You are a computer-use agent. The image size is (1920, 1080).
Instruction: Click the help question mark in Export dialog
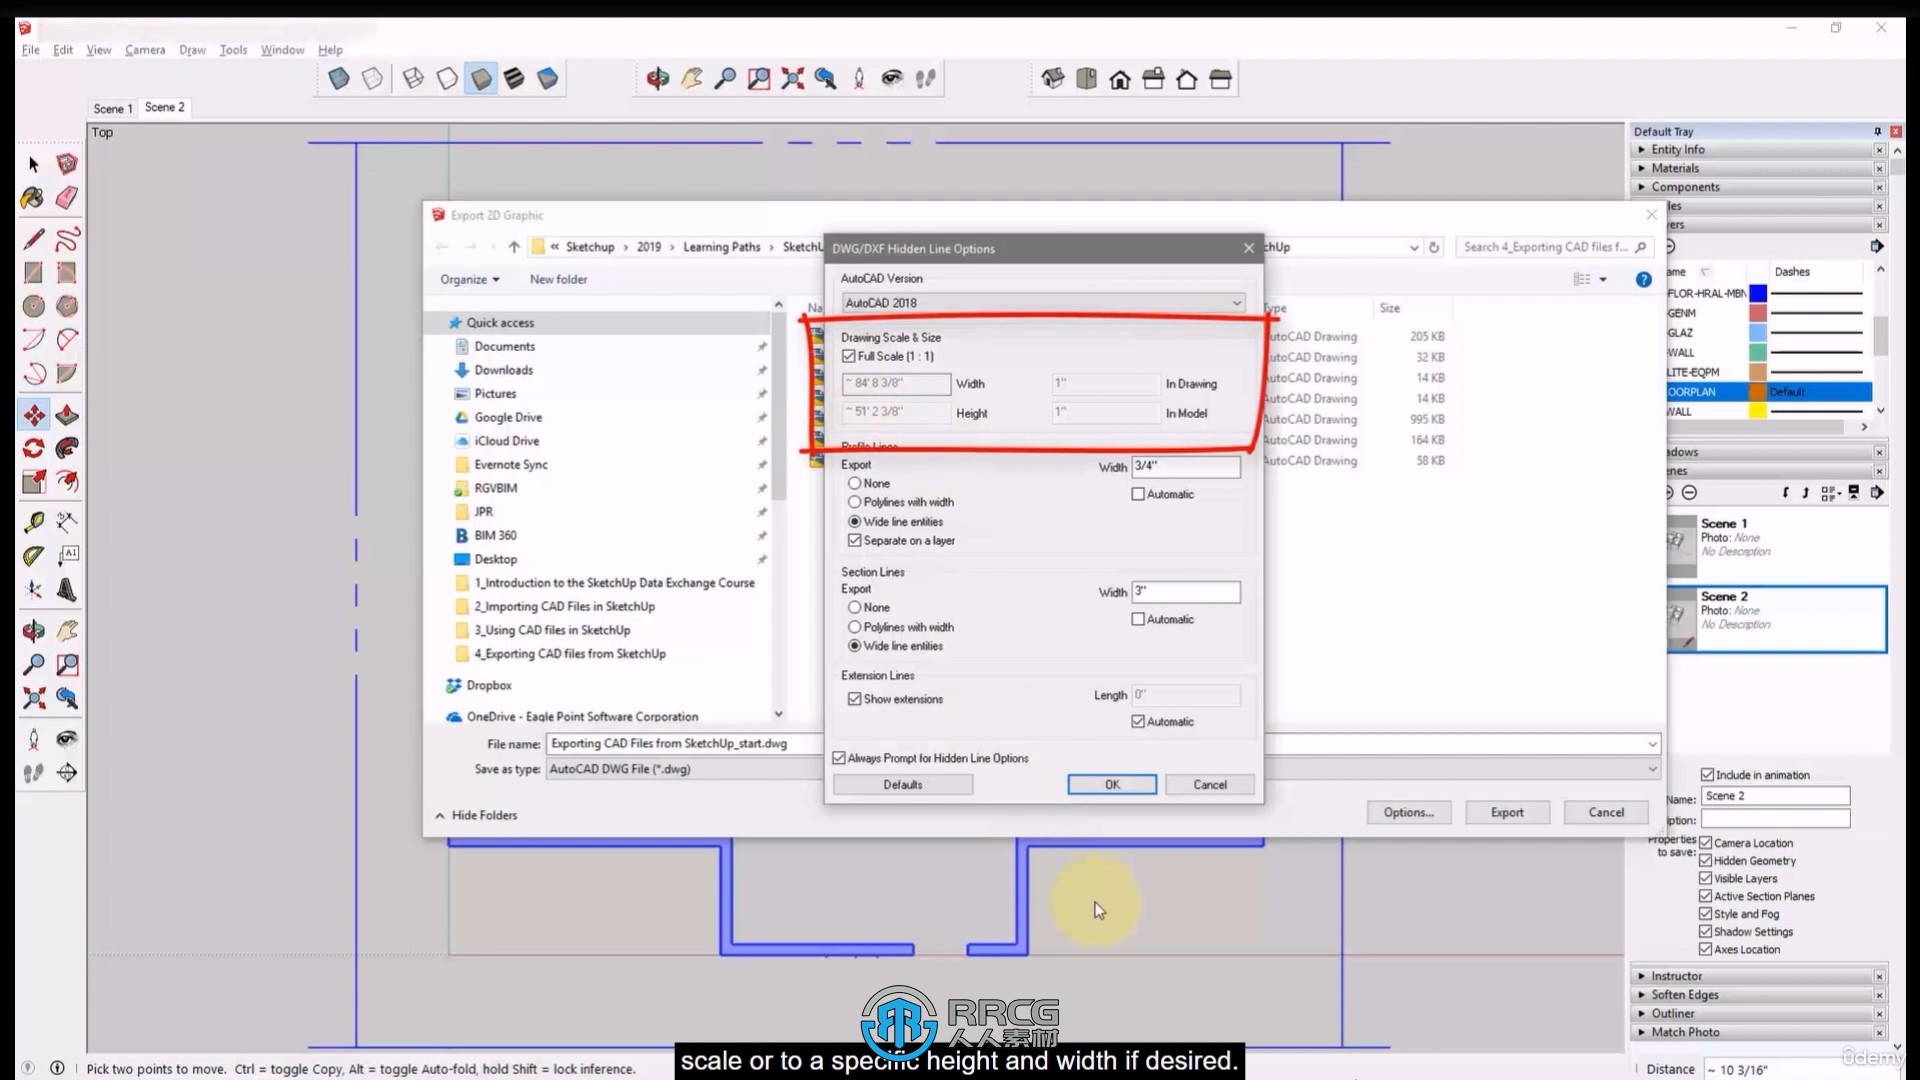[1643, 280]
